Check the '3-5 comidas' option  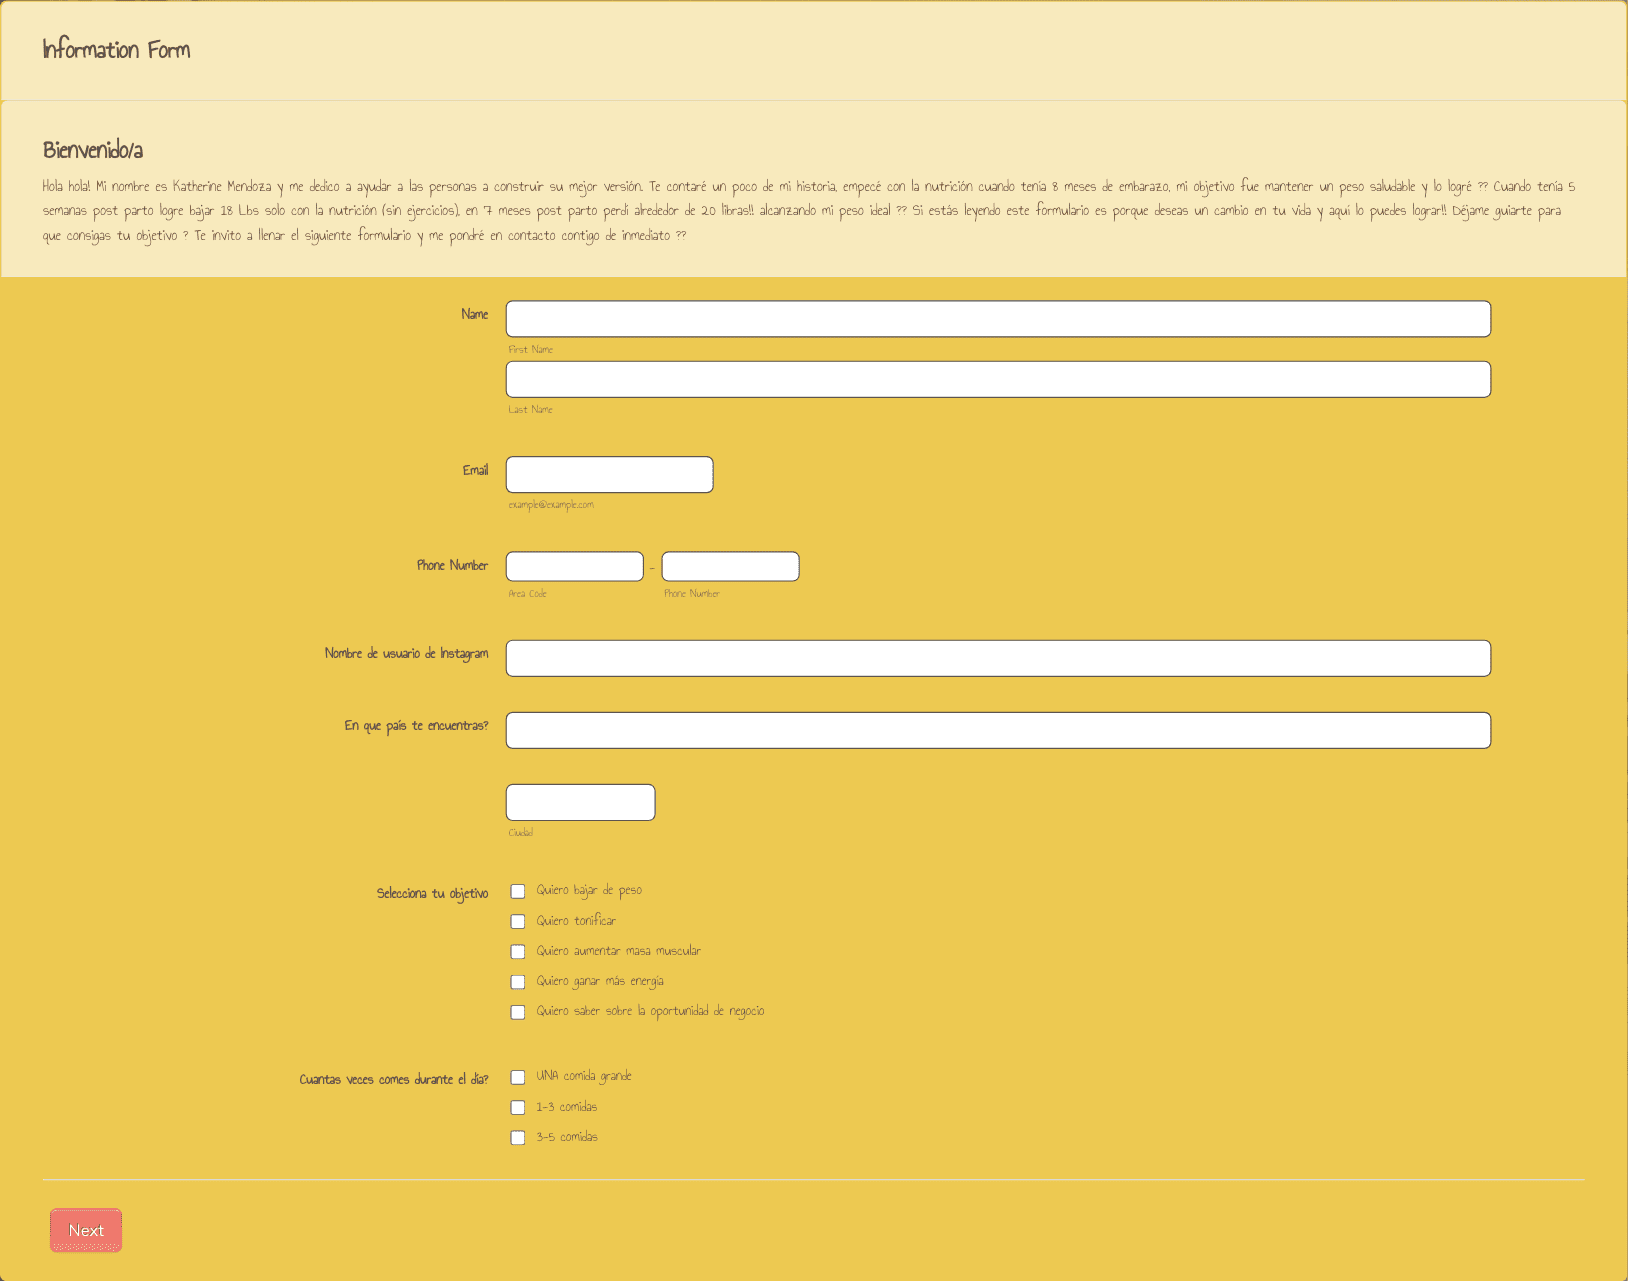coord(518,1138)
